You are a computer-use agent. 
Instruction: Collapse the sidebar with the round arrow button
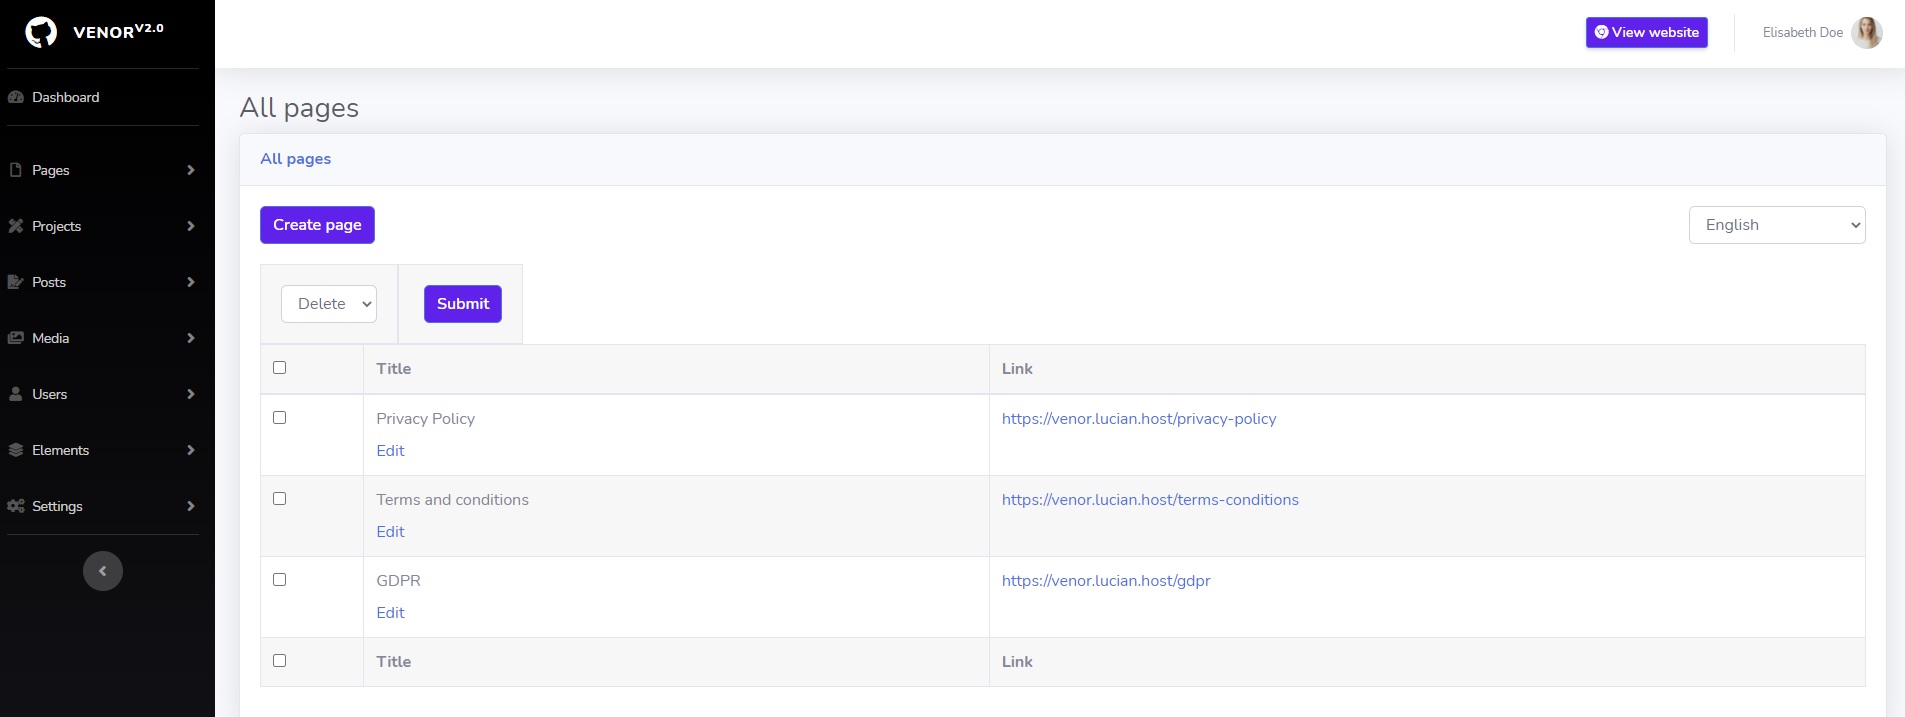tap(102, 571)
